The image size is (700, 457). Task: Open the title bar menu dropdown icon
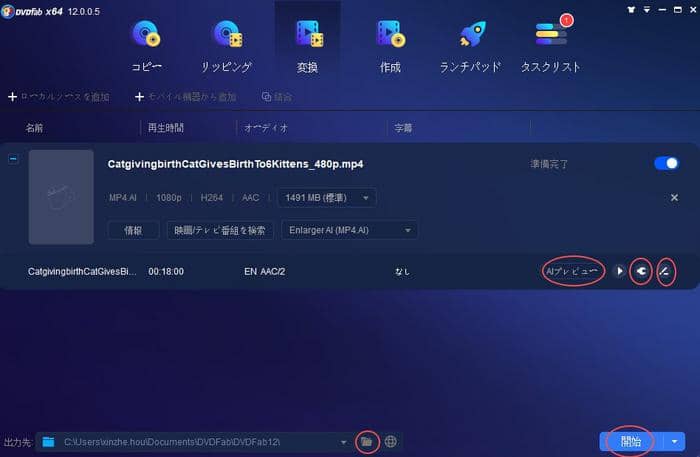pos(646,9)
